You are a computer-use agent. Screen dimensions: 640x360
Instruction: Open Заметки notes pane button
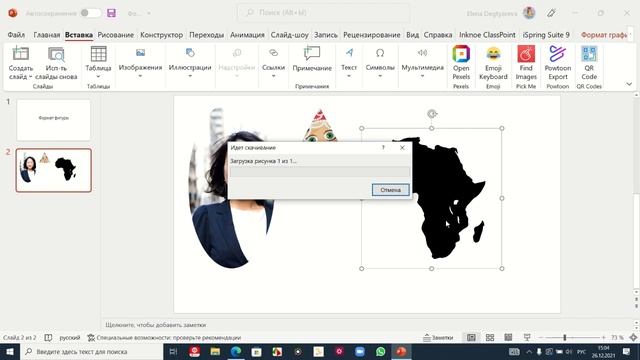click(x=438, y=338)
